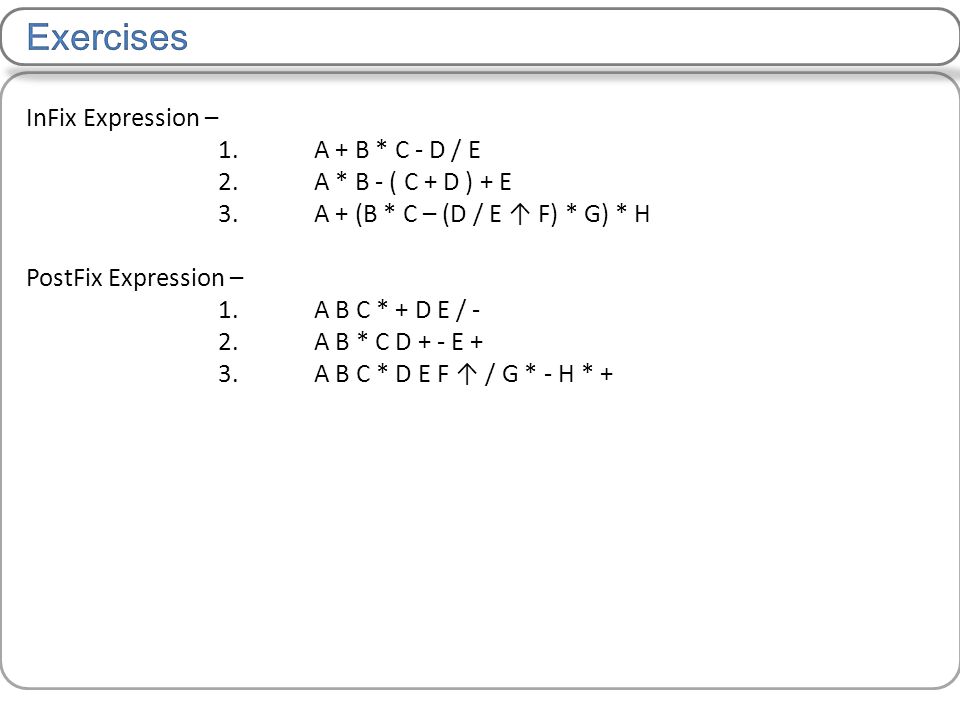Click list number 2 under PostFix Expression
This screenshot has height=720, width=960.
pyautogui.click(x=228, y=342)
